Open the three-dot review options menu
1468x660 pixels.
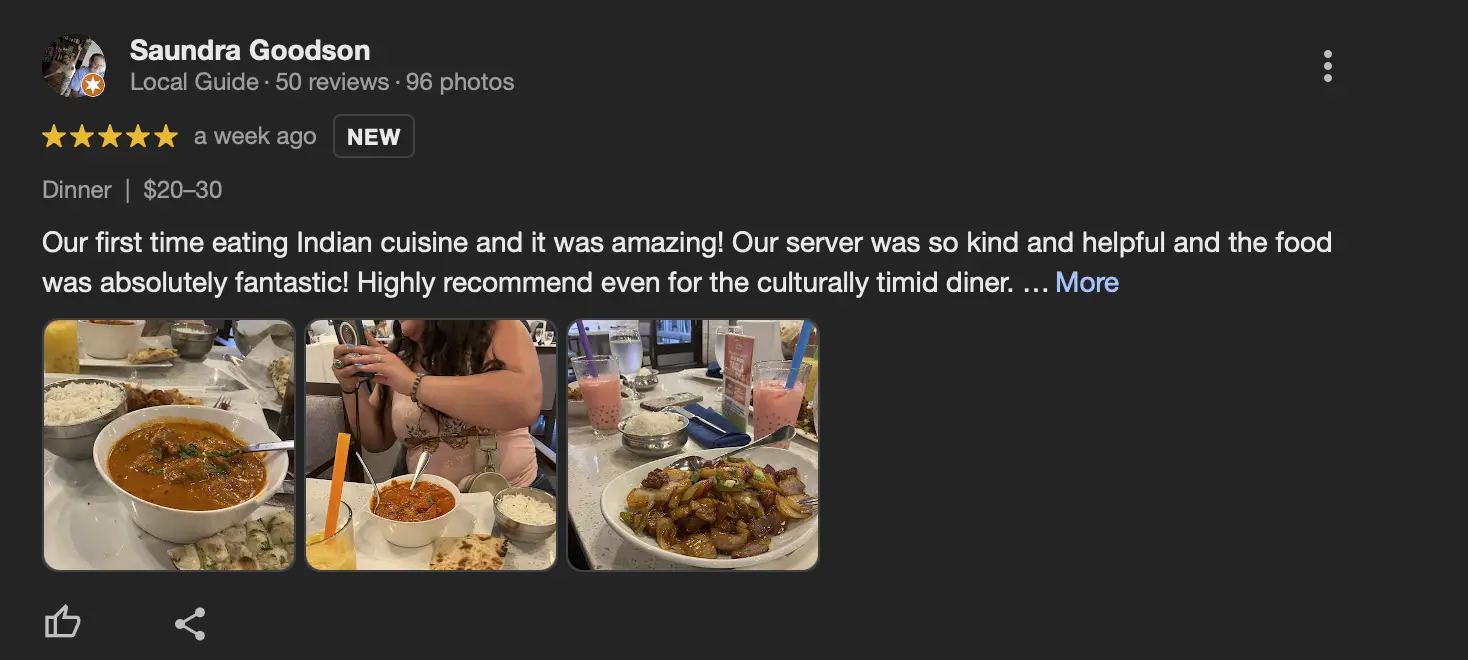pos(1327,66)
